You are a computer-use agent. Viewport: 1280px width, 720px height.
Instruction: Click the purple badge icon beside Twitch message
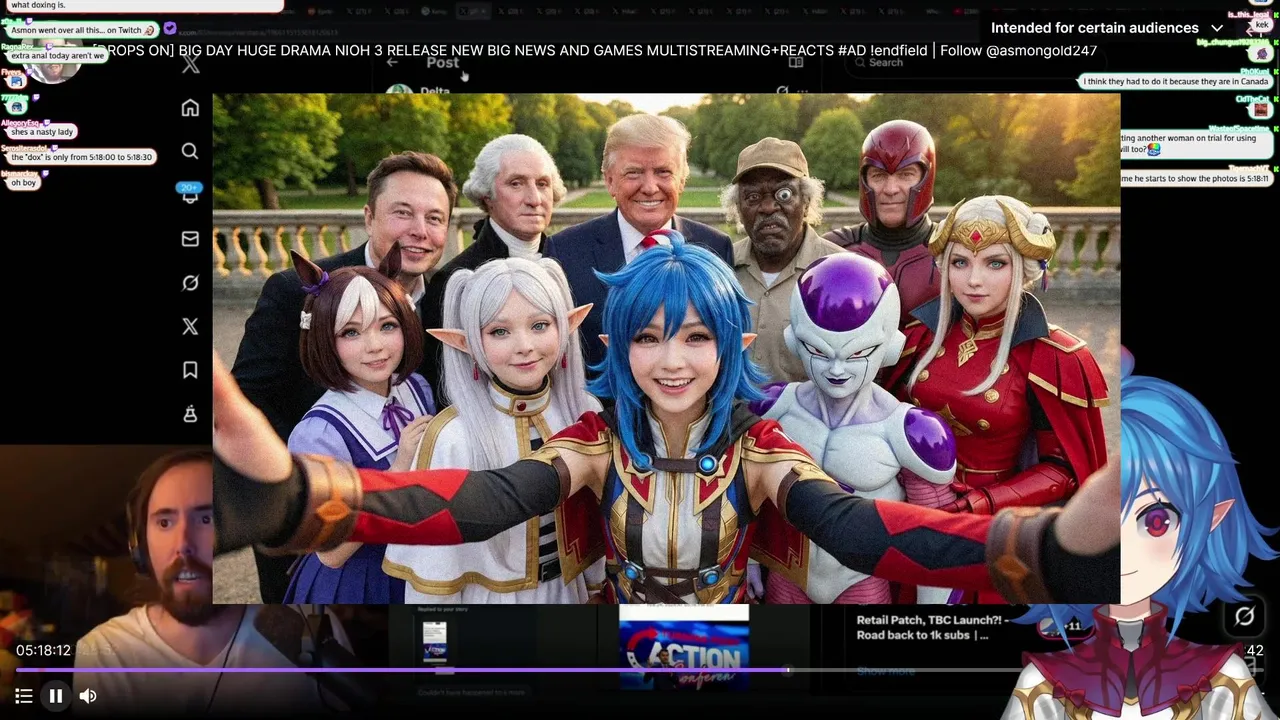pos(170,29)
